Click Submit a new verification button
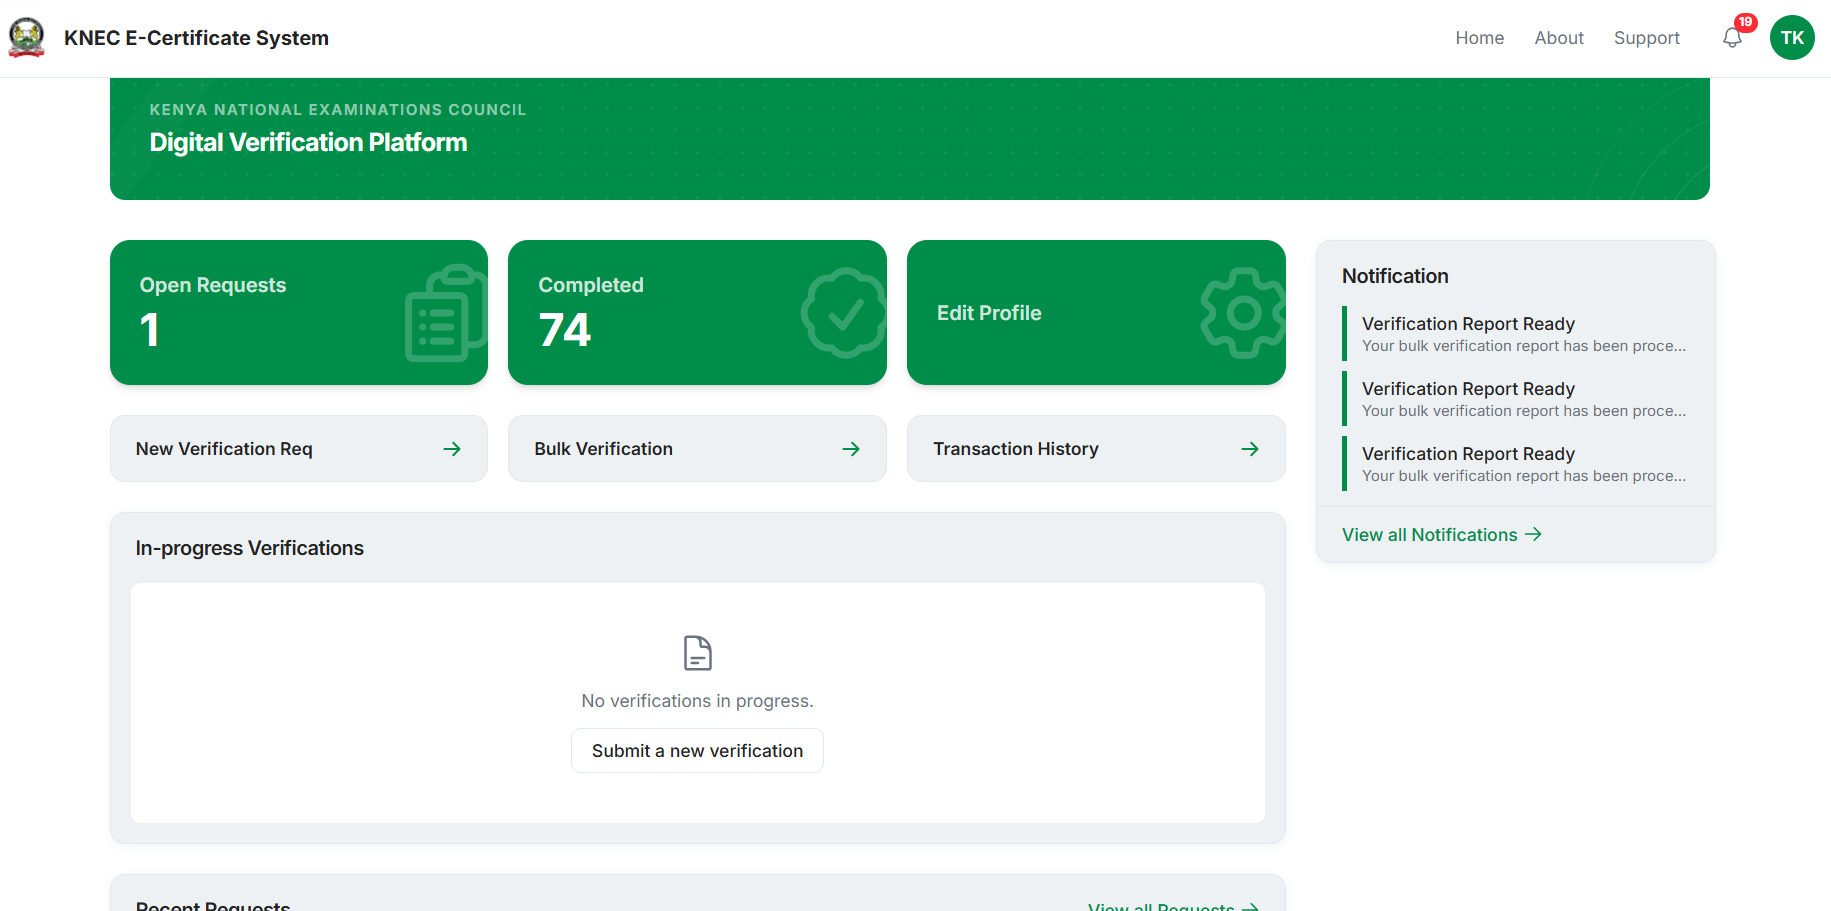Screen dimensions: 1831x911 pyautogui.click(x=697, y=751)
